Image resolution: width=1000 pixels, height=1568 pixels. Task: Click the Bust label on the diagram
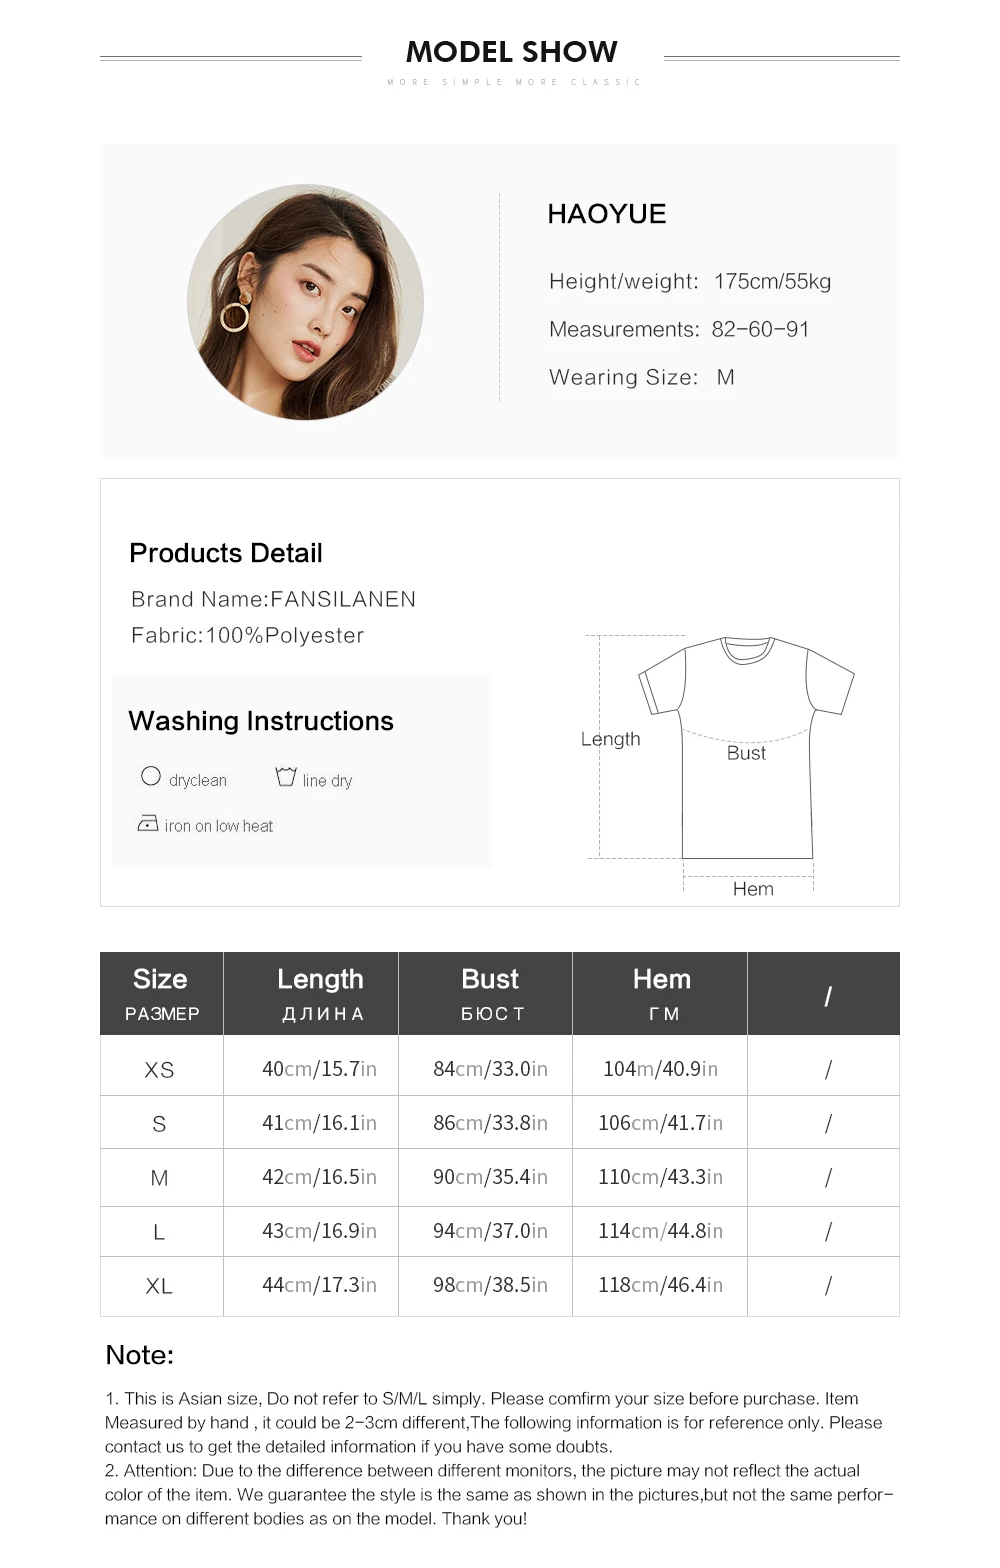point(746,753)
